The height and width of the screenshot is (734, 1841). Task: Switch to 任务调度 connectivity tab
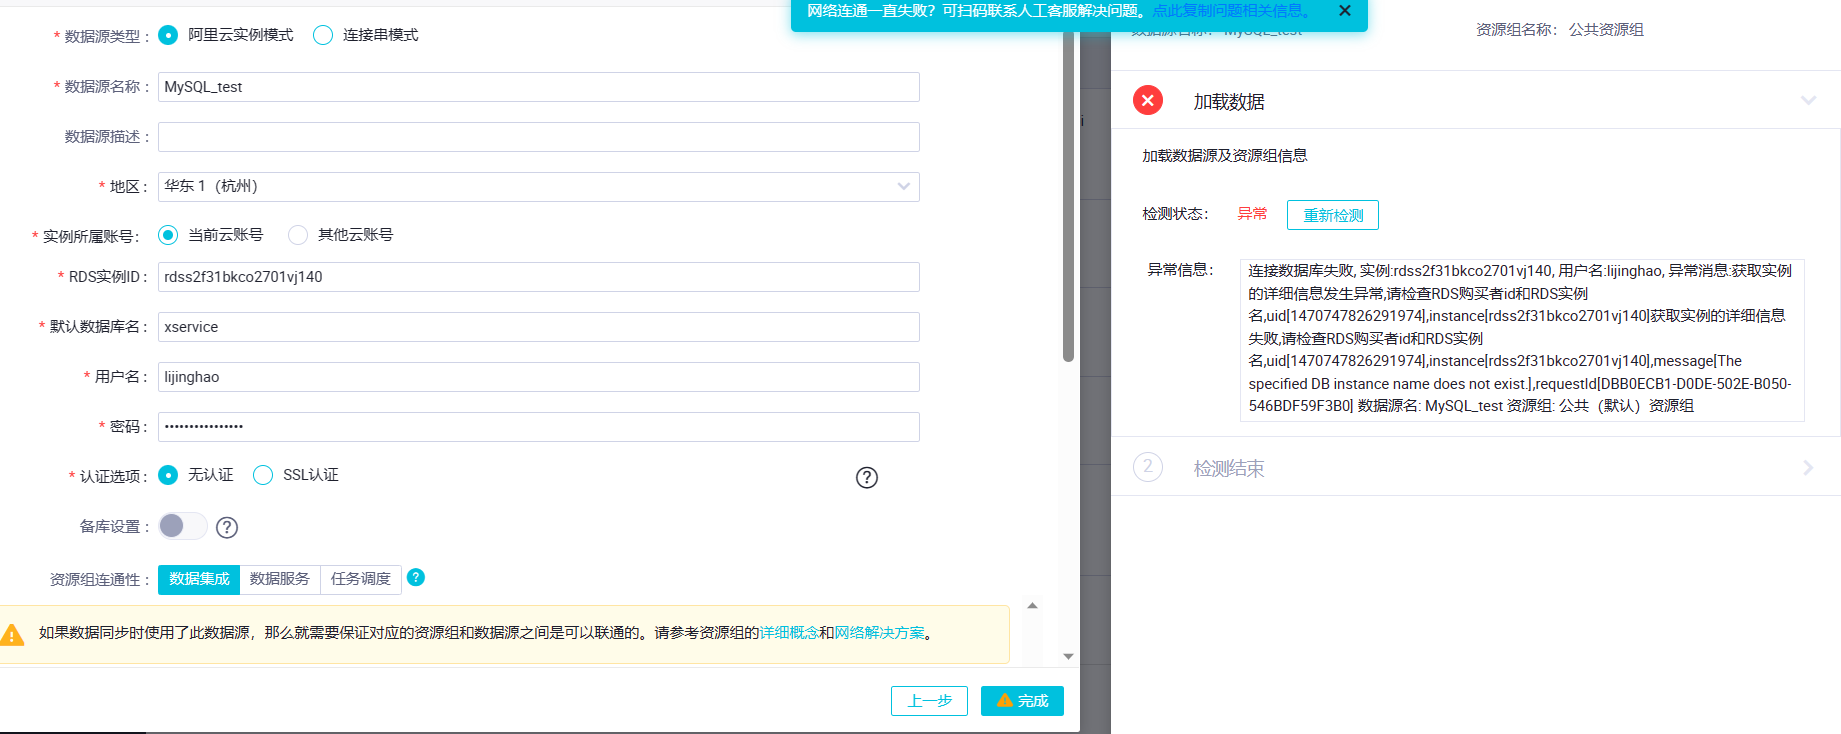(361, 579)
